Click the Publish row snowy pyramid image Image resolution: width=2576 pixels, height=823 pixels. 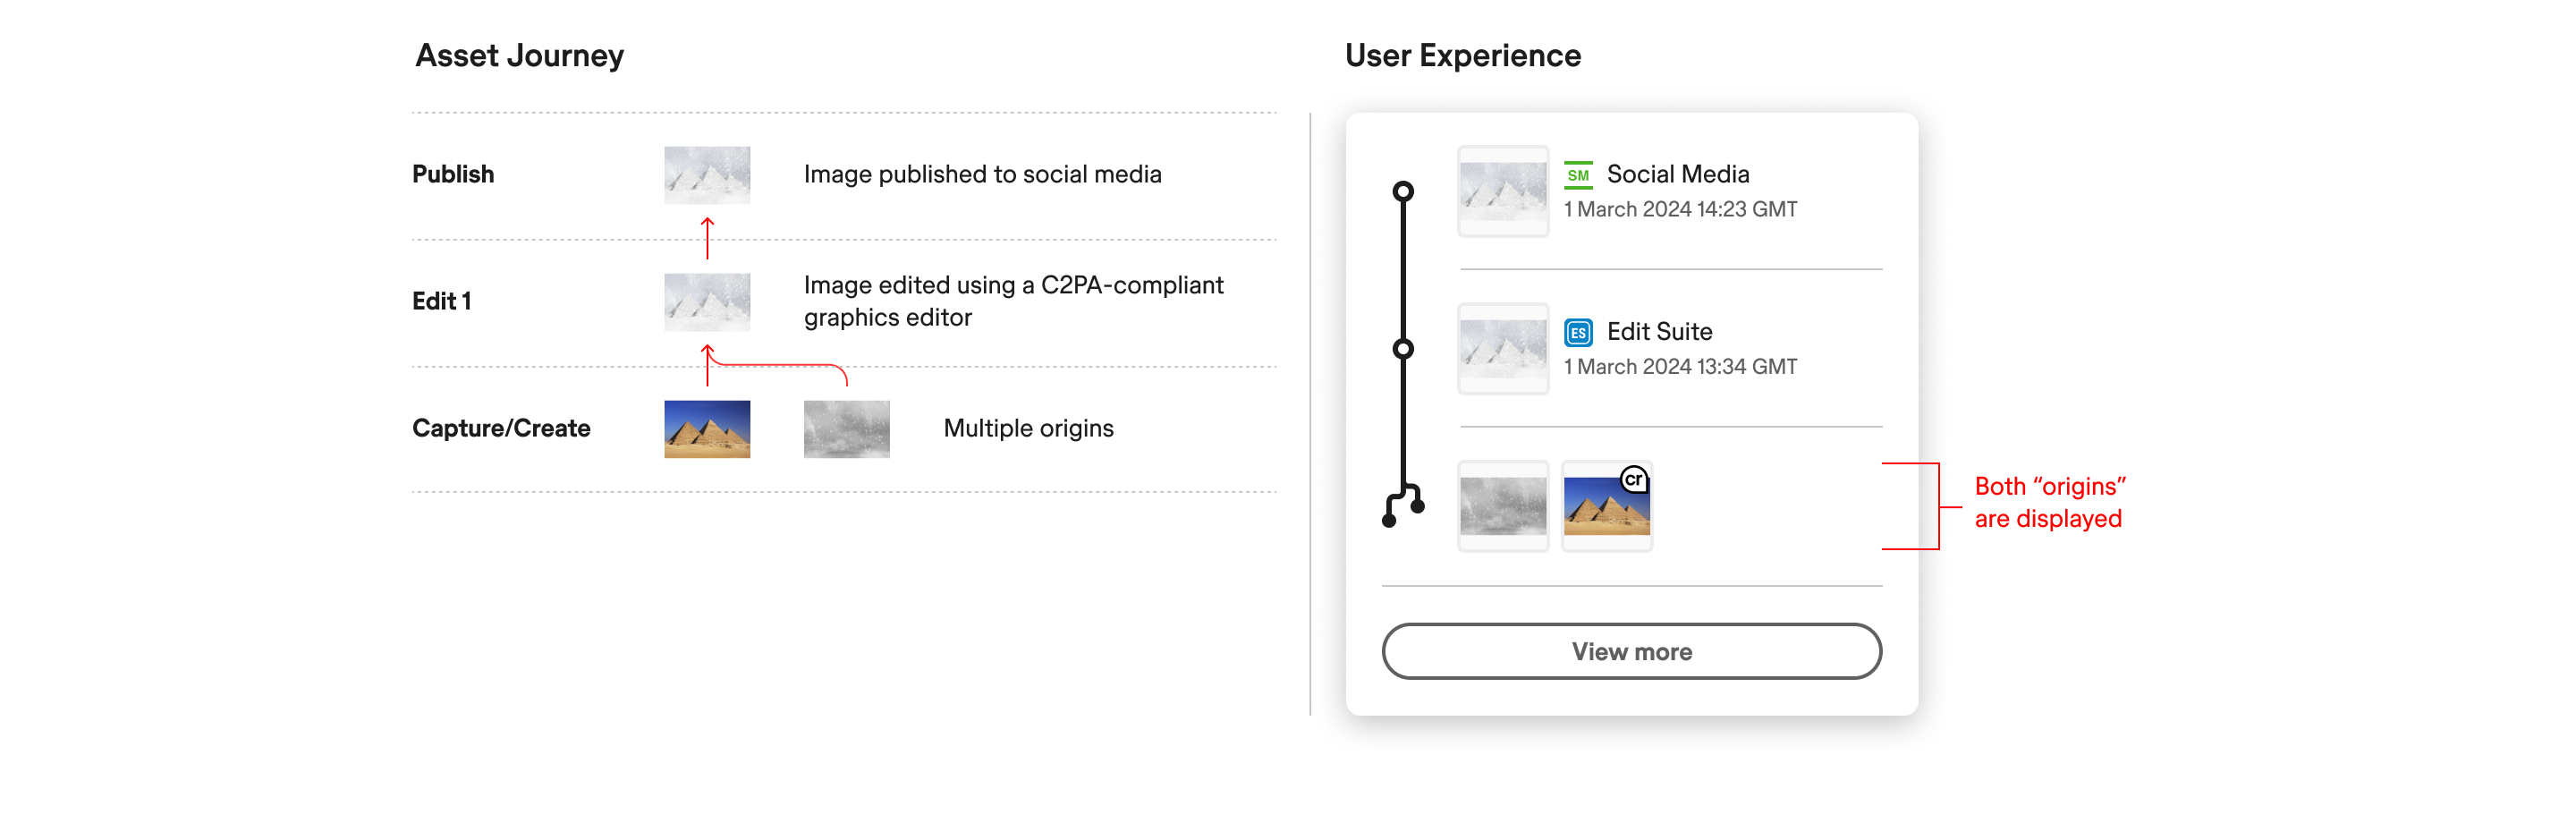click(707, 175)
